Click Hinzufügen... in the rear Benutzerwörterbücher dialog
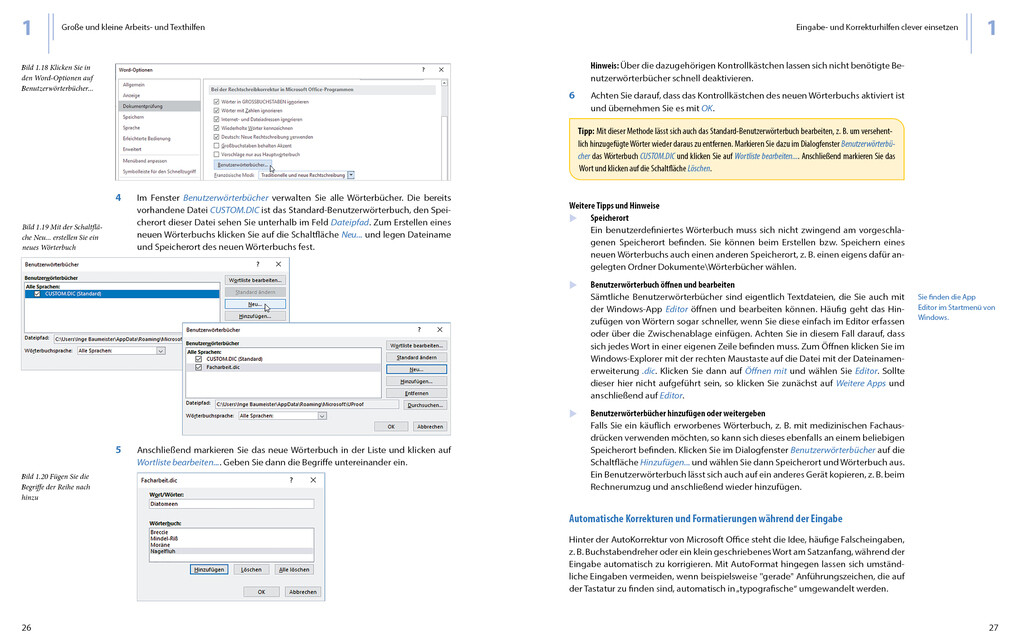The image size is (1020, 644). pos(255,315)
